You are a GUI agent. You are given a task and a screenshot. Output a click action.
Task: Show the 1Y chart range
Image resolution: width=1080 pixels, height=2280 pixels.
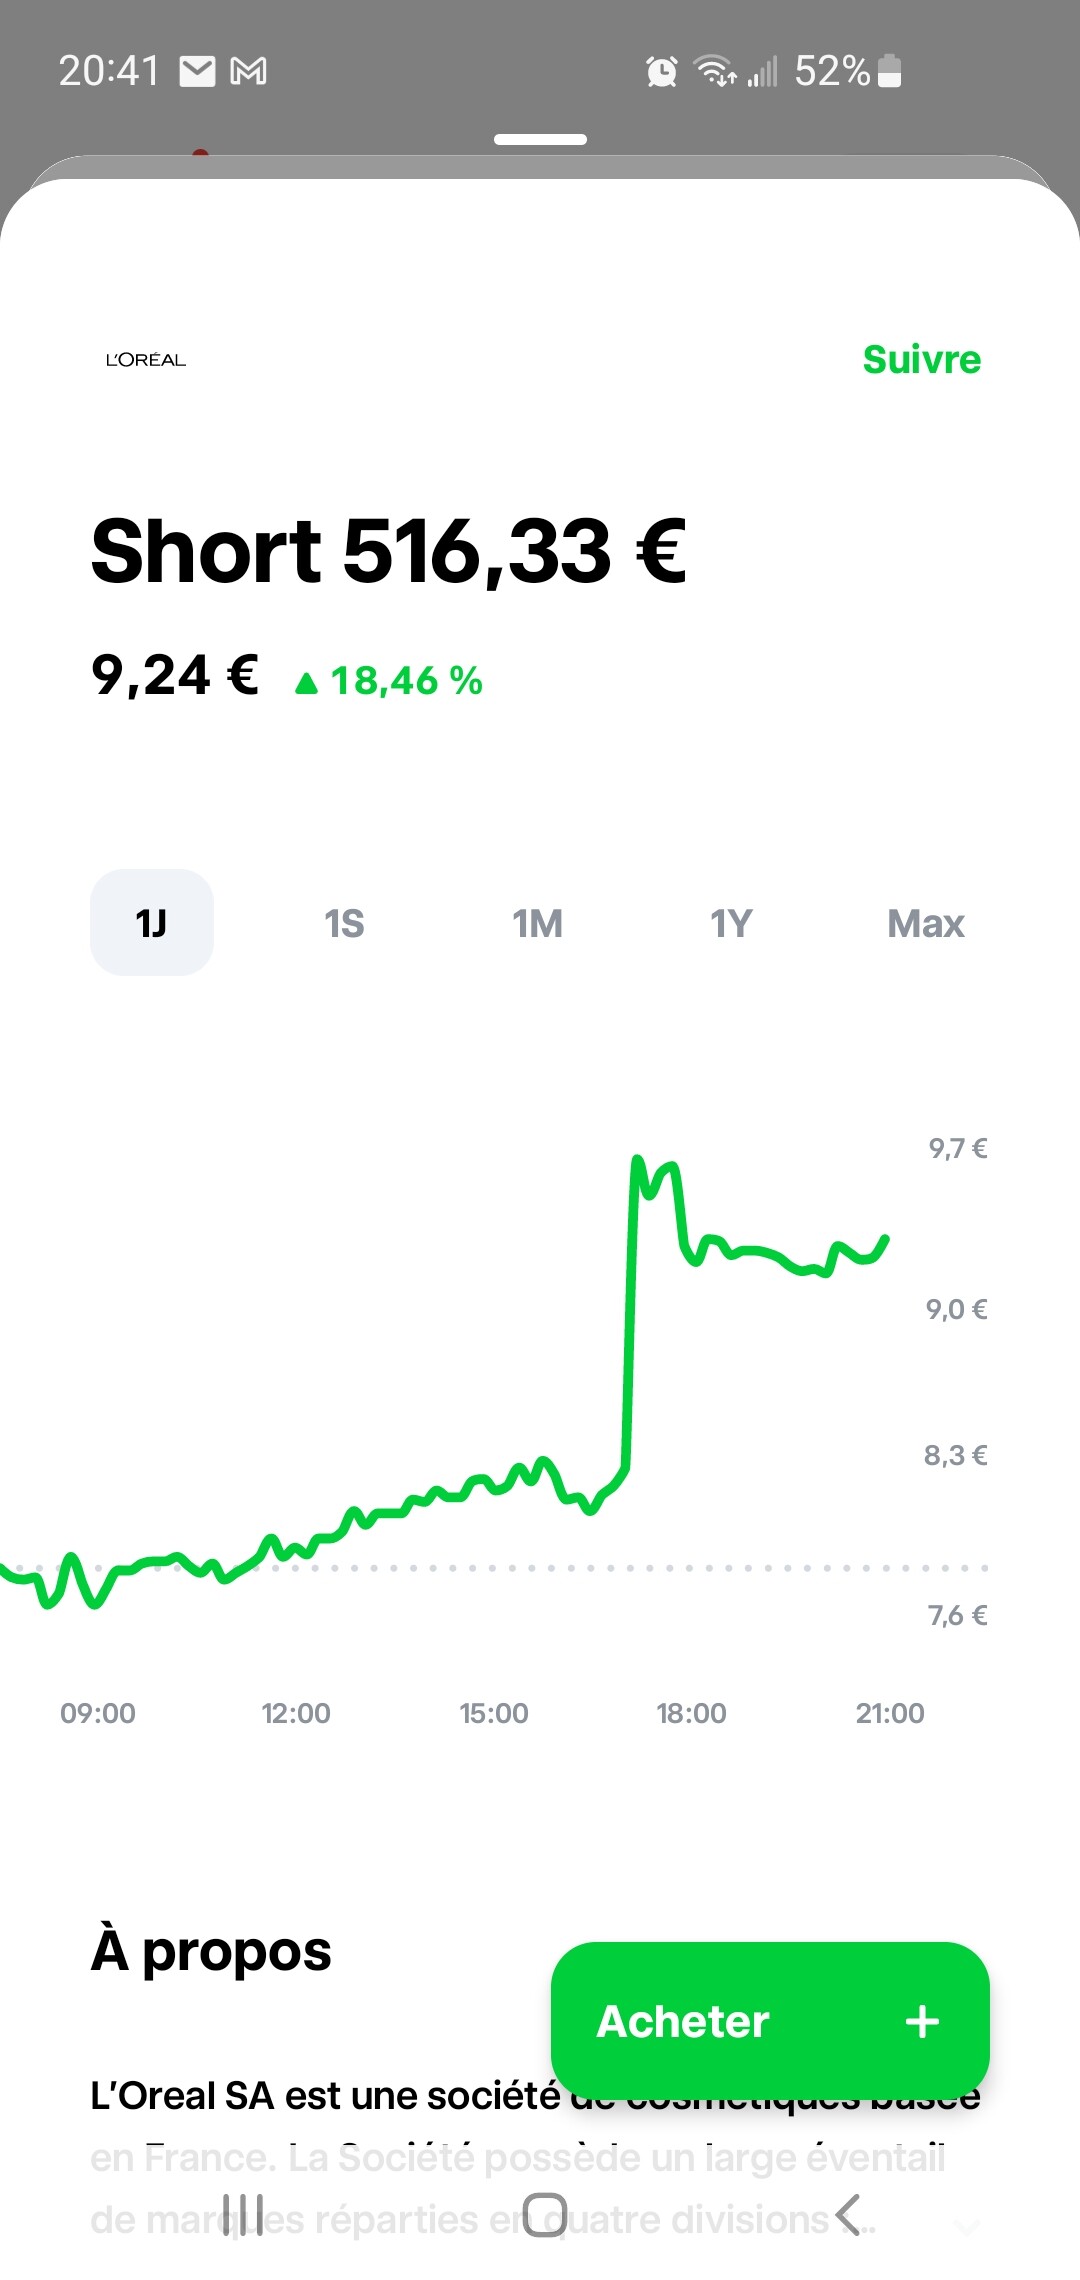click(x=731, y=924)
